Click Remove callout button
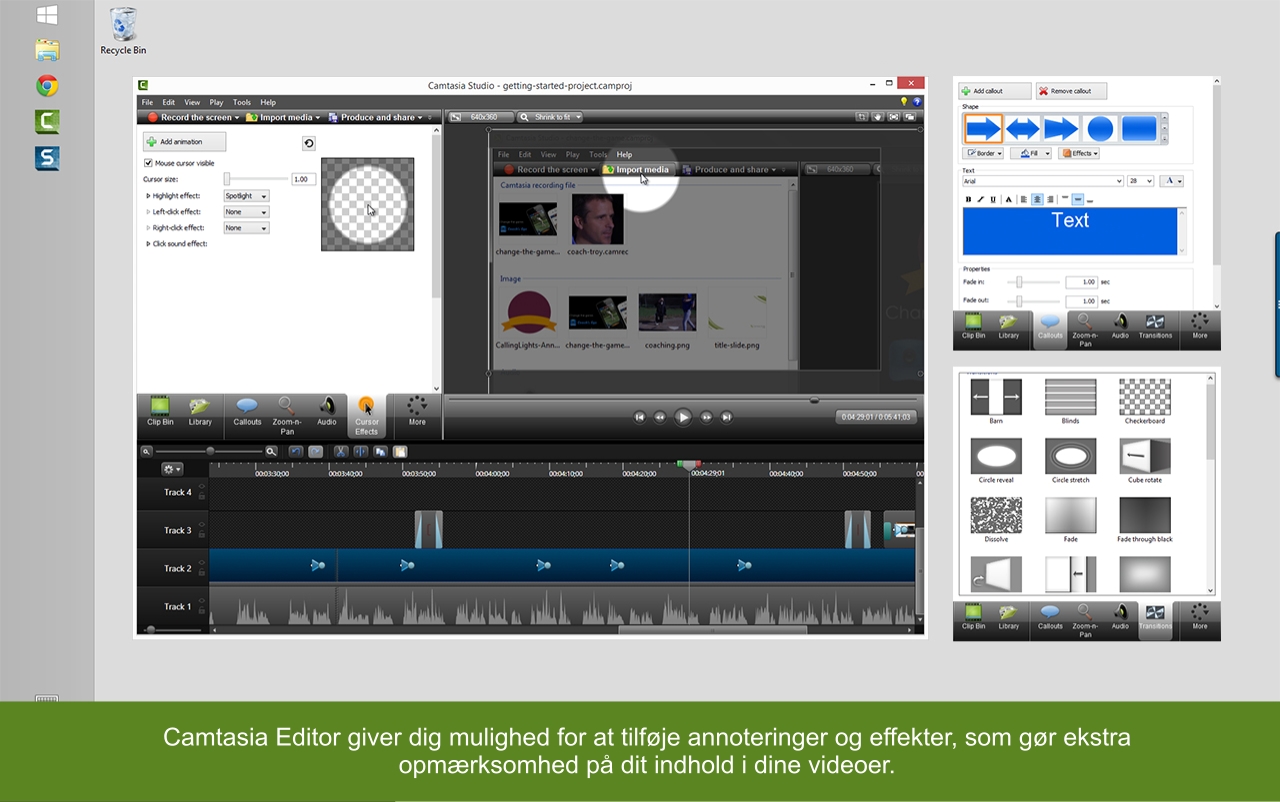Viewport: 1280px width, 802px height. coord(1071,91)
